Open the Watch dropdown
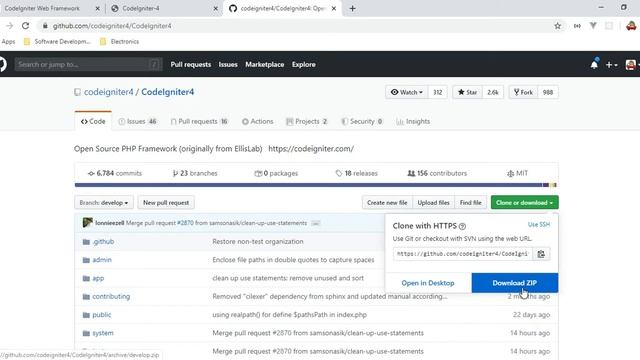This screenshot has width=640, height=360. 407,92
